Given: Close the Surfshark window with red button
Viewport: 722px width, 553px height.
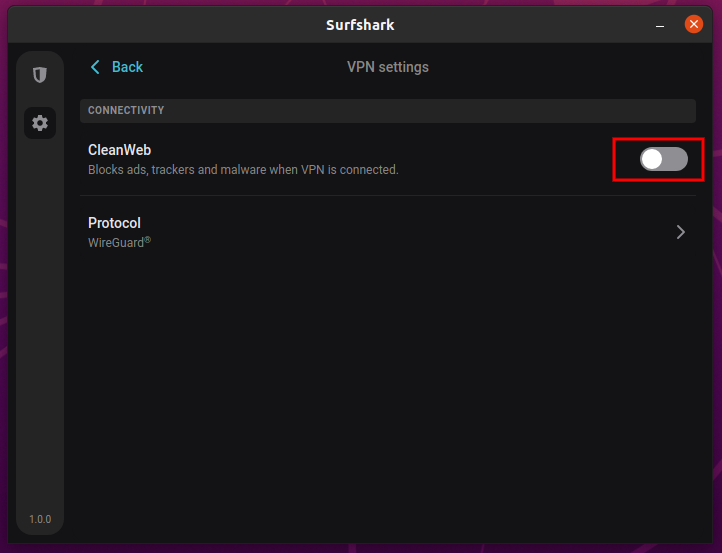Looking at the screenshot, I should [693, 24].
